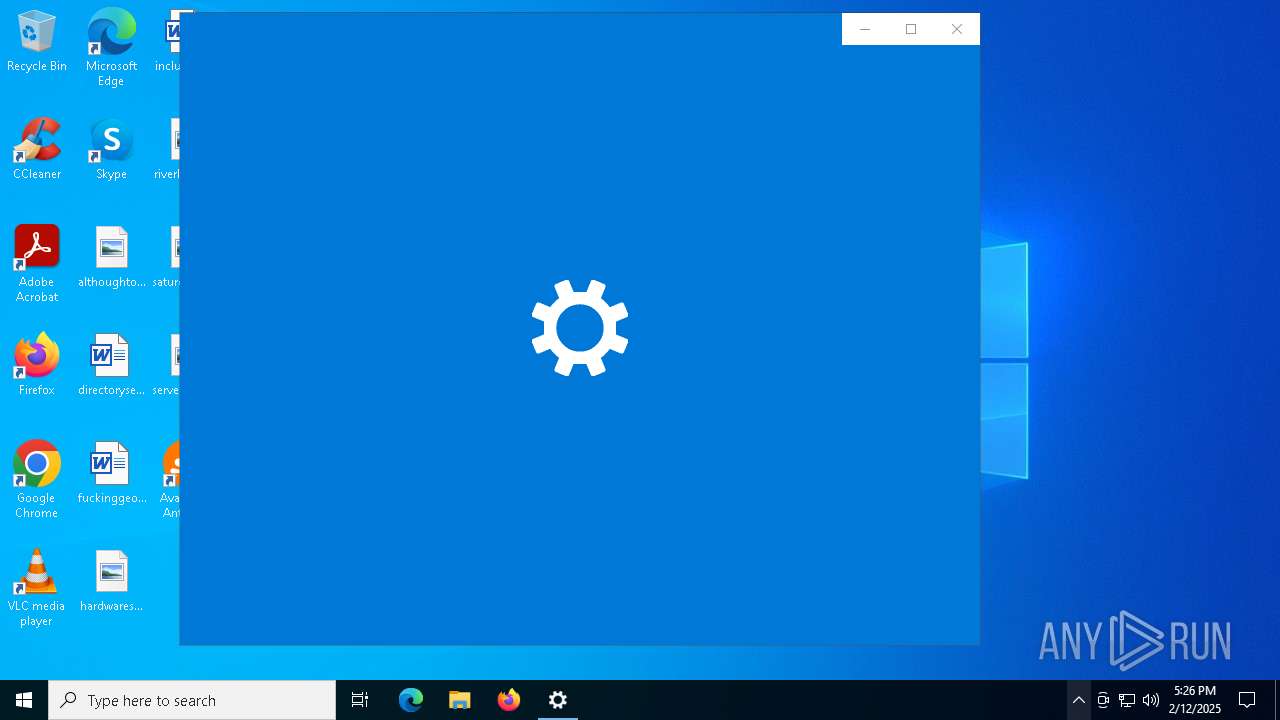
Task: Select the althoughto... image file
Action: point(111,256)
